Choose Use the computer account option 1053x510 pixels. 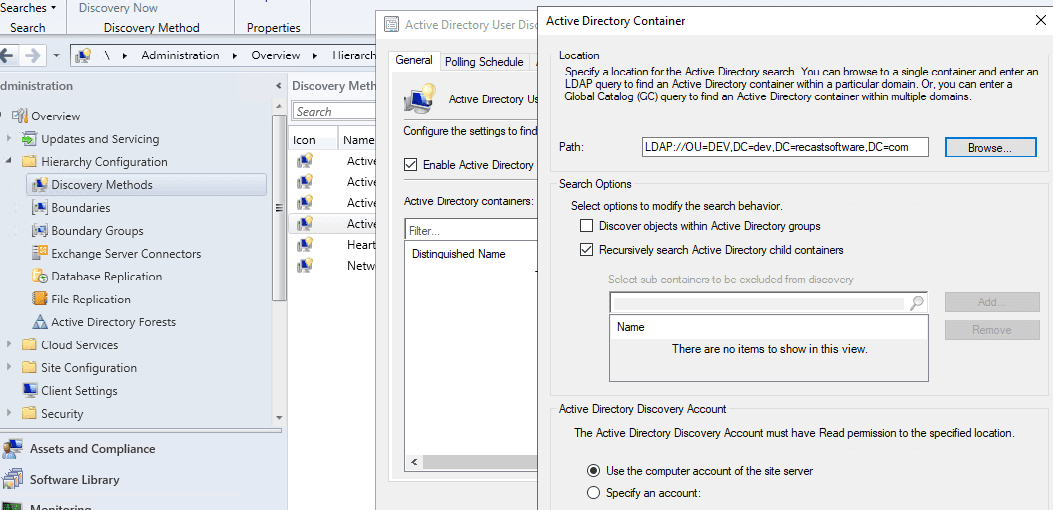point(594,471)
